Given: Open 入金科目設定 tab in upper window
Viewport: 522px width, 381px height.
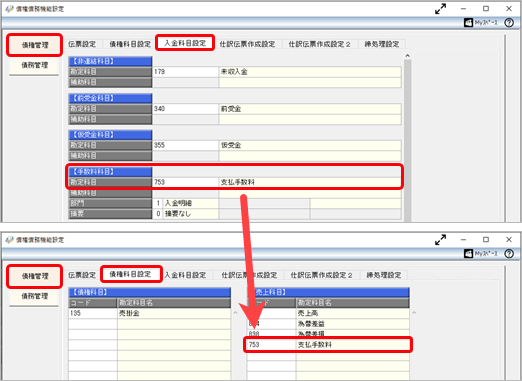Looking at the screenshot, I should [185, 43].
